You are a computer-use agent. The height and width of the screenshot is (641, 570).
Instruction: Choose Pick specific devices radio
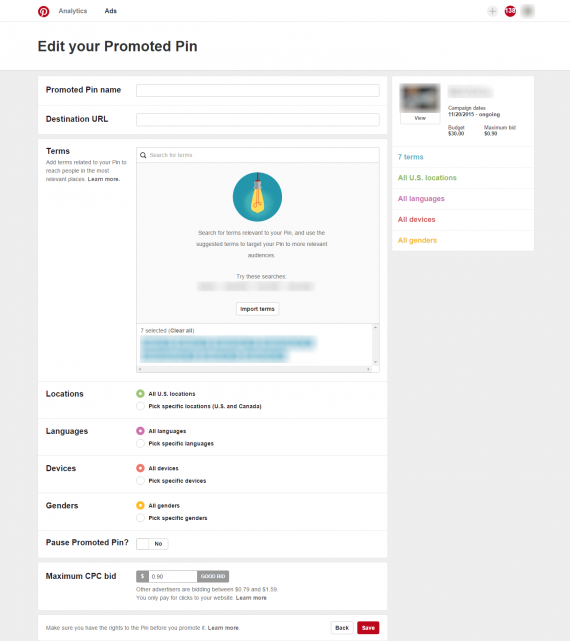coord(140,480)
